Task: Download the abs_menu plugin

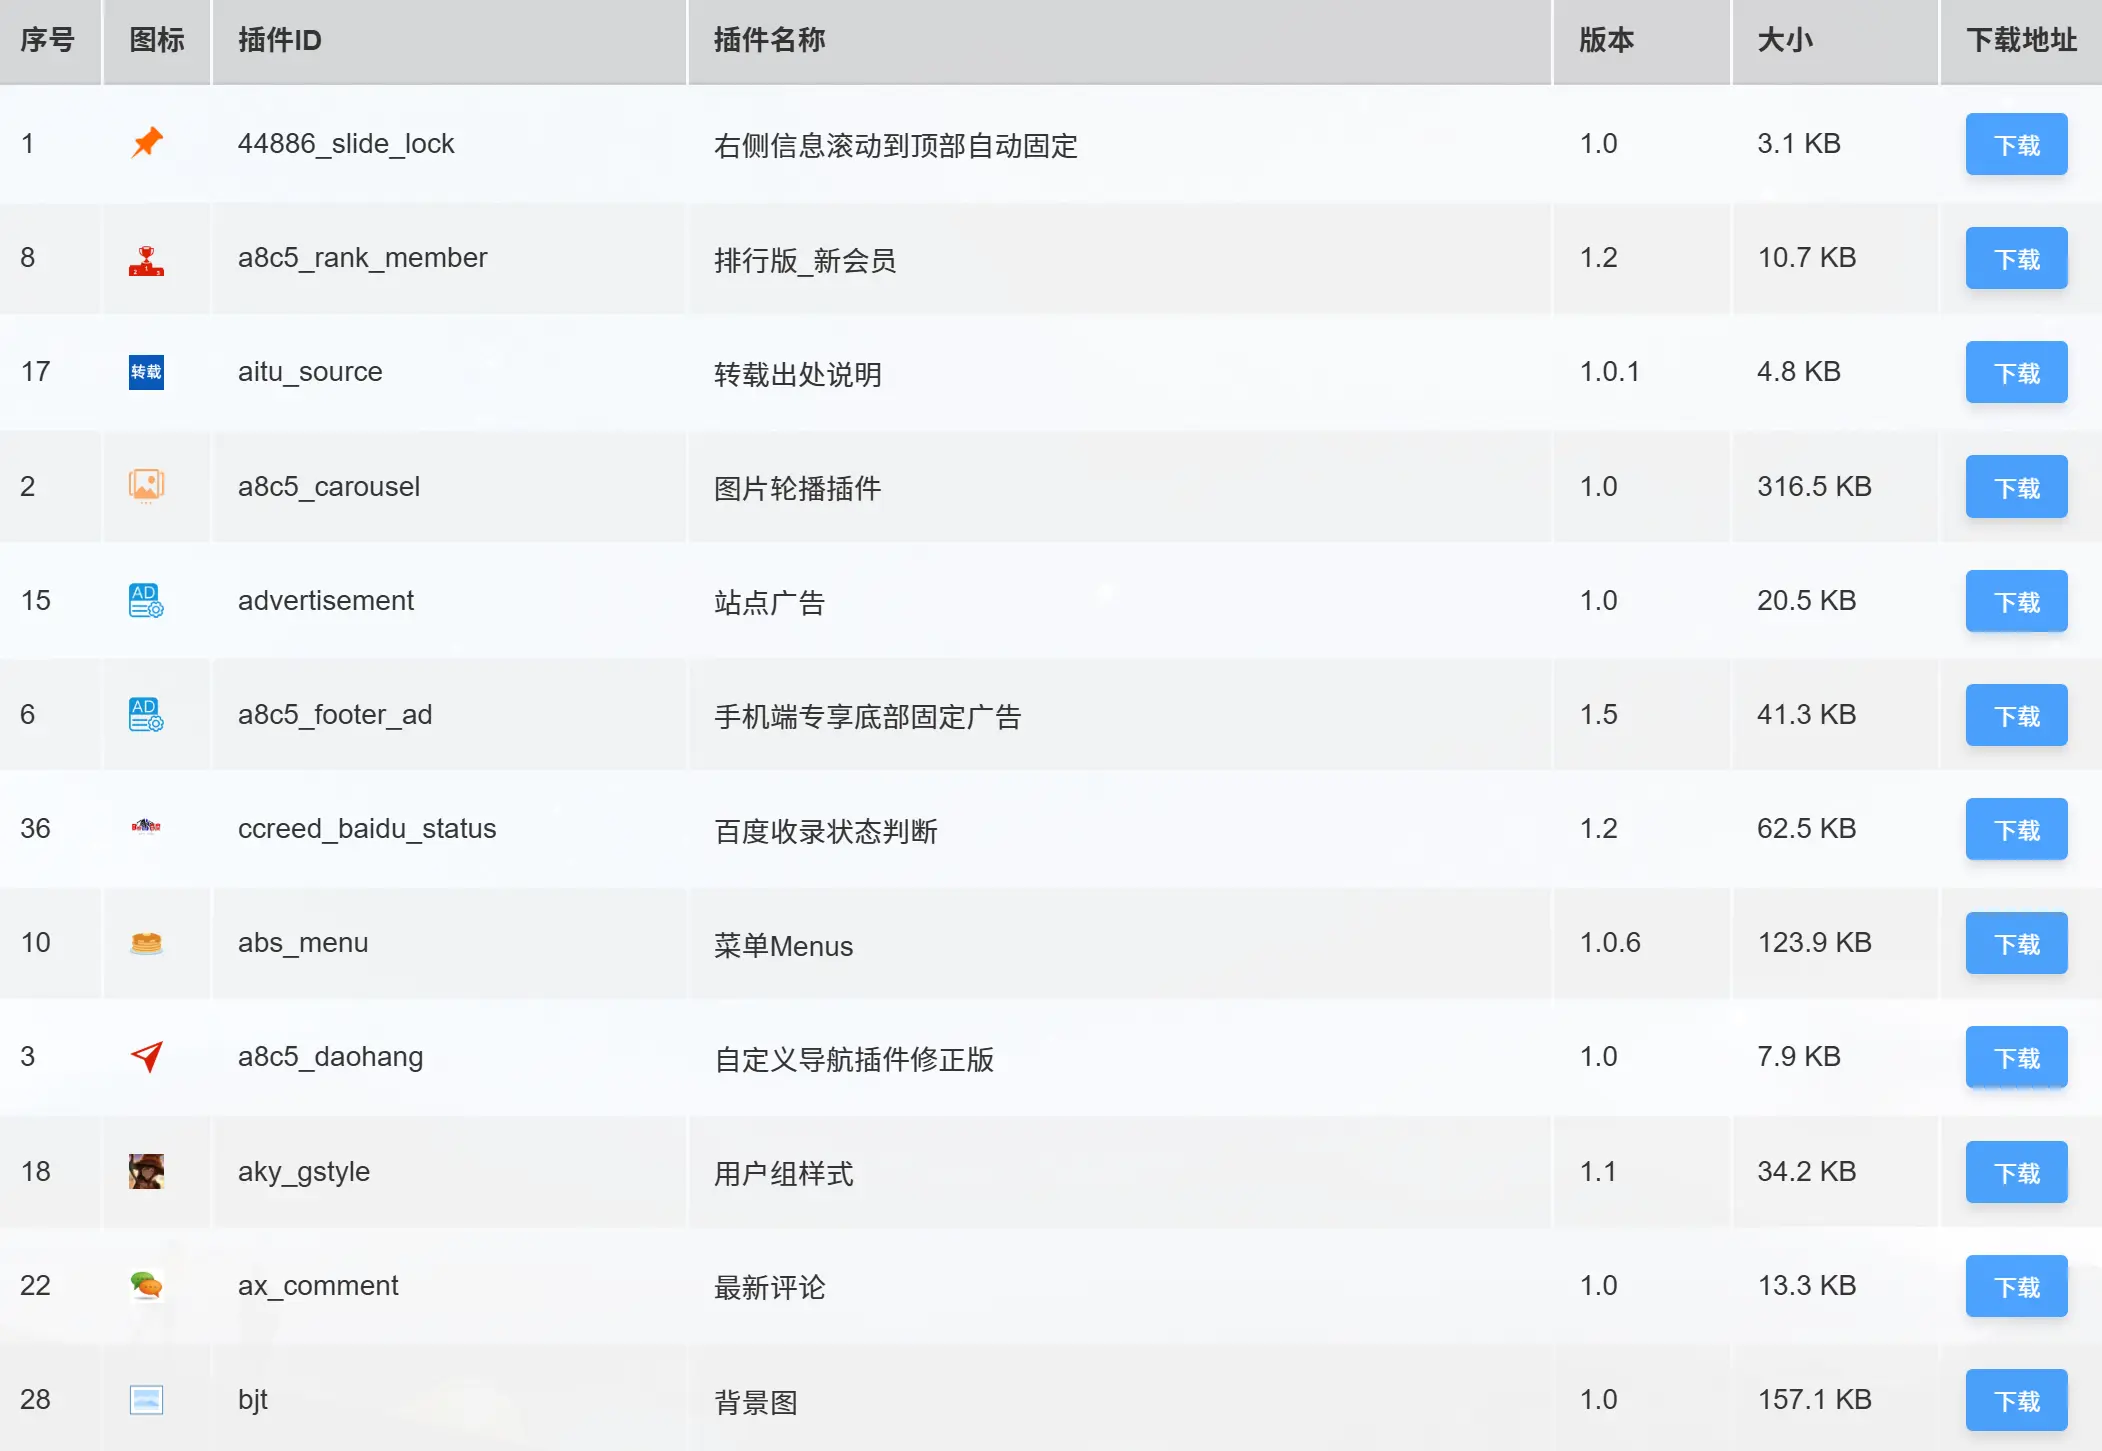Action: click(2016, 943)
